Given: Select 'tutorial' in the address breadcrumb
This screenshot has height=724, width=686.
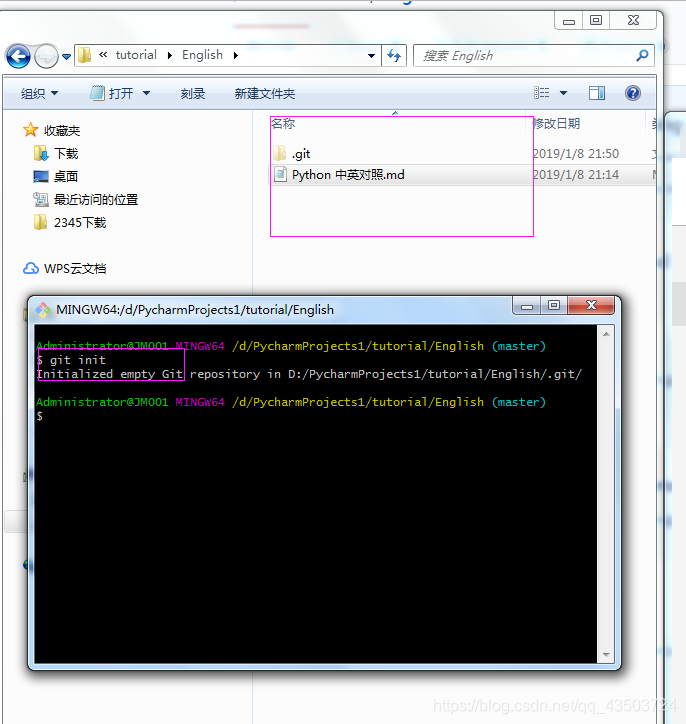Looking at the screenshot, I should (x=136, y=55).
